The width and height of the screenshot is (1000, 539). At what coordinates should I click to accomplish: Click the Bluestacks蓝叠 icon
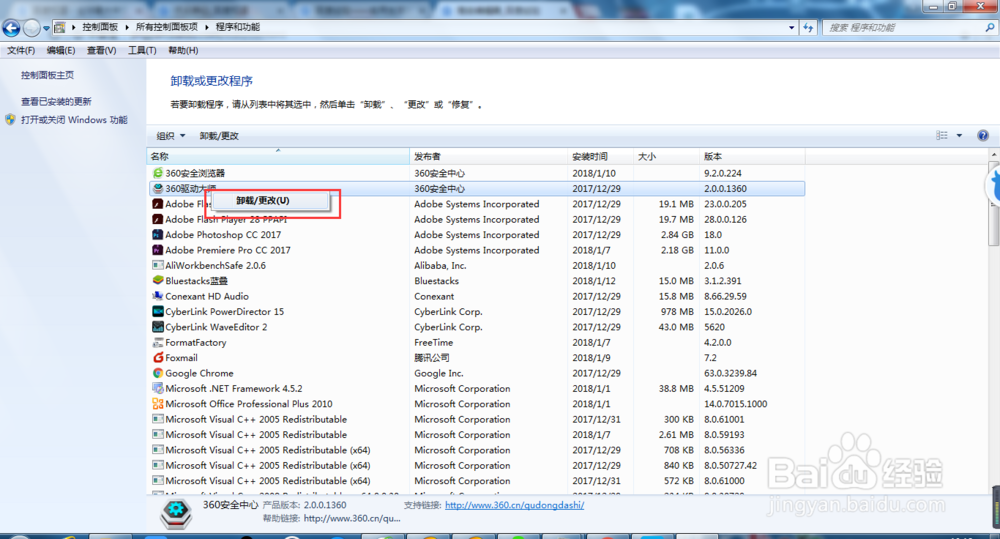pos(158,281)
